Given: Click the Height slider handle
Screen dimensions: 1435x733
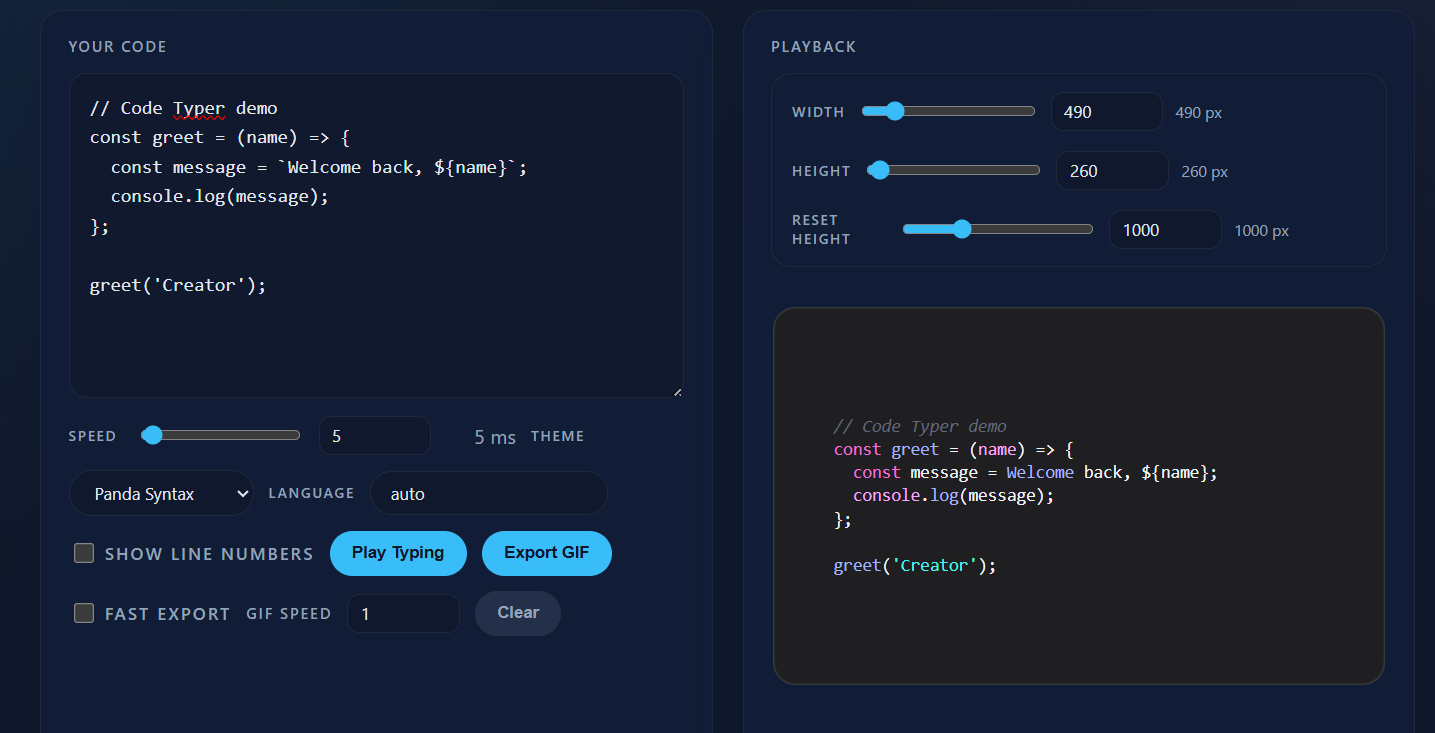Looking at the screenshot, I should (879, 170).
